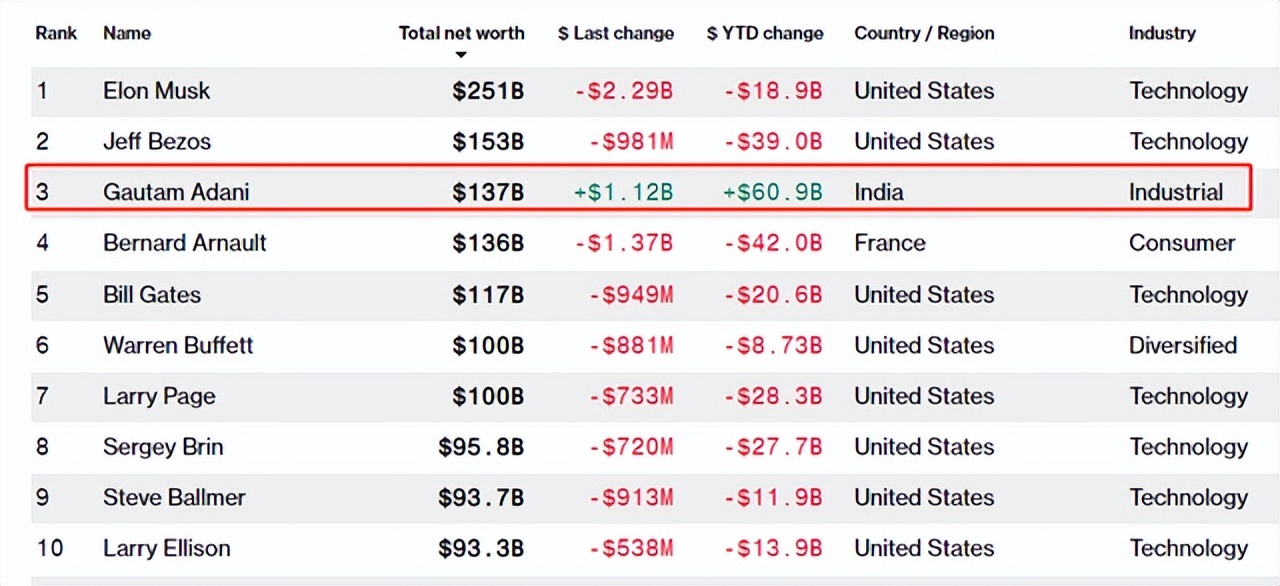
Task: Click the $ YTD change column header
Action: coord(765,33)
